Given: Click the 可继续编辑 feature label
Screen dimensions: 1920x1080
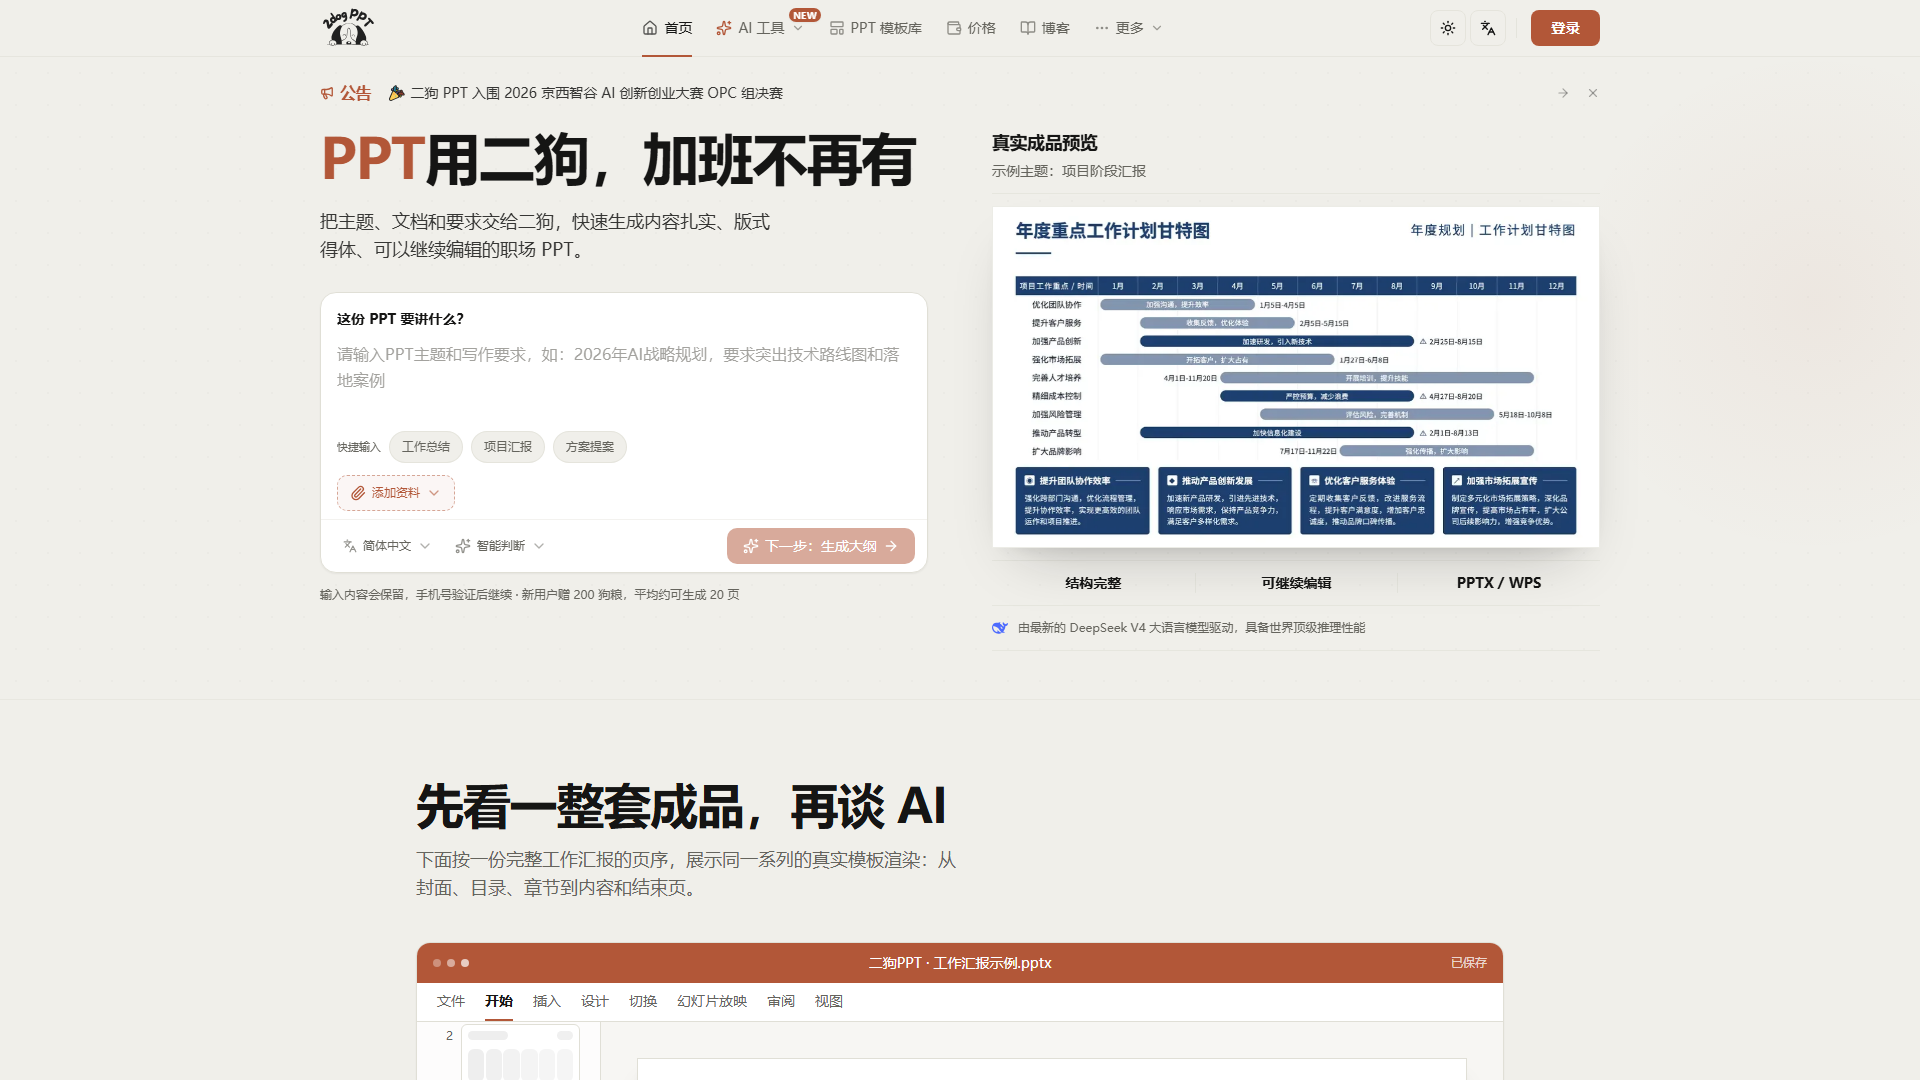Looking at the screenshot, I should (x=1296, y=583).
